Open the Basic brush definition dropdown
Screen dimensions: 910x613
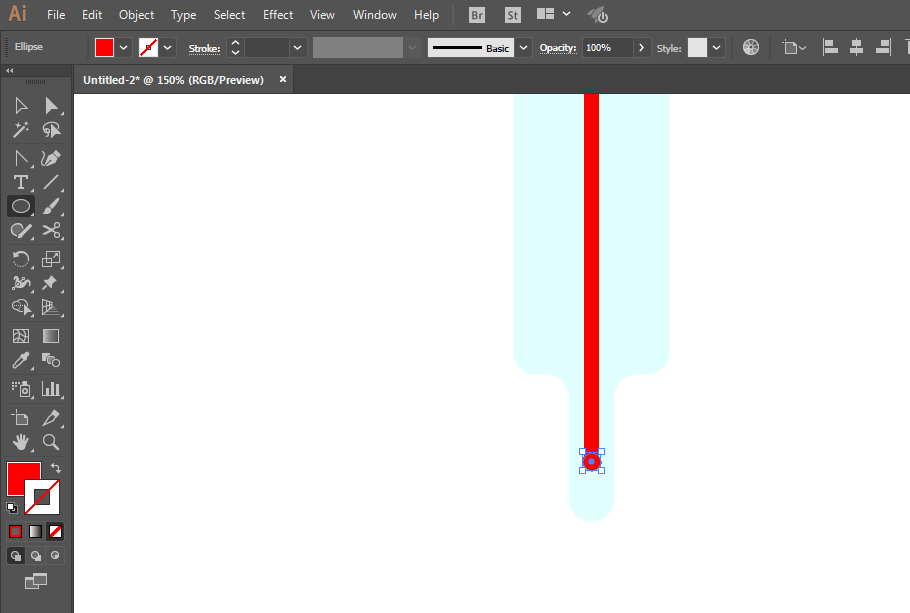(523, 48)
